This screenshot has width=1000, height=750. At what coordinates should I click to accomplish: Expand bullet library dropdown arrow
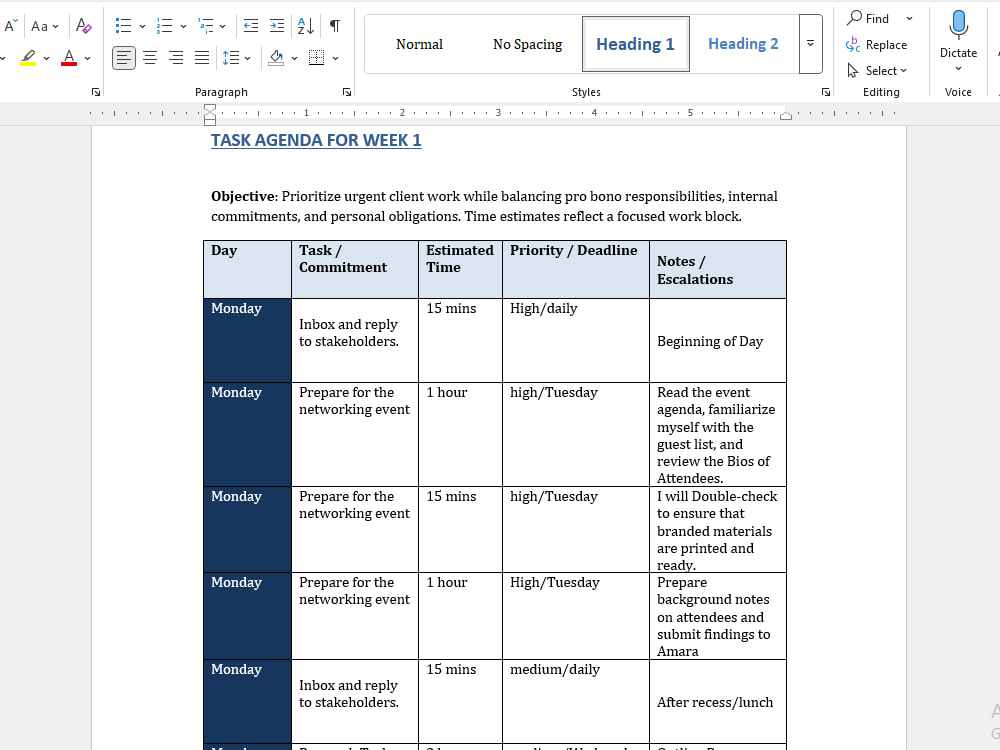click(x=142, y=27)
